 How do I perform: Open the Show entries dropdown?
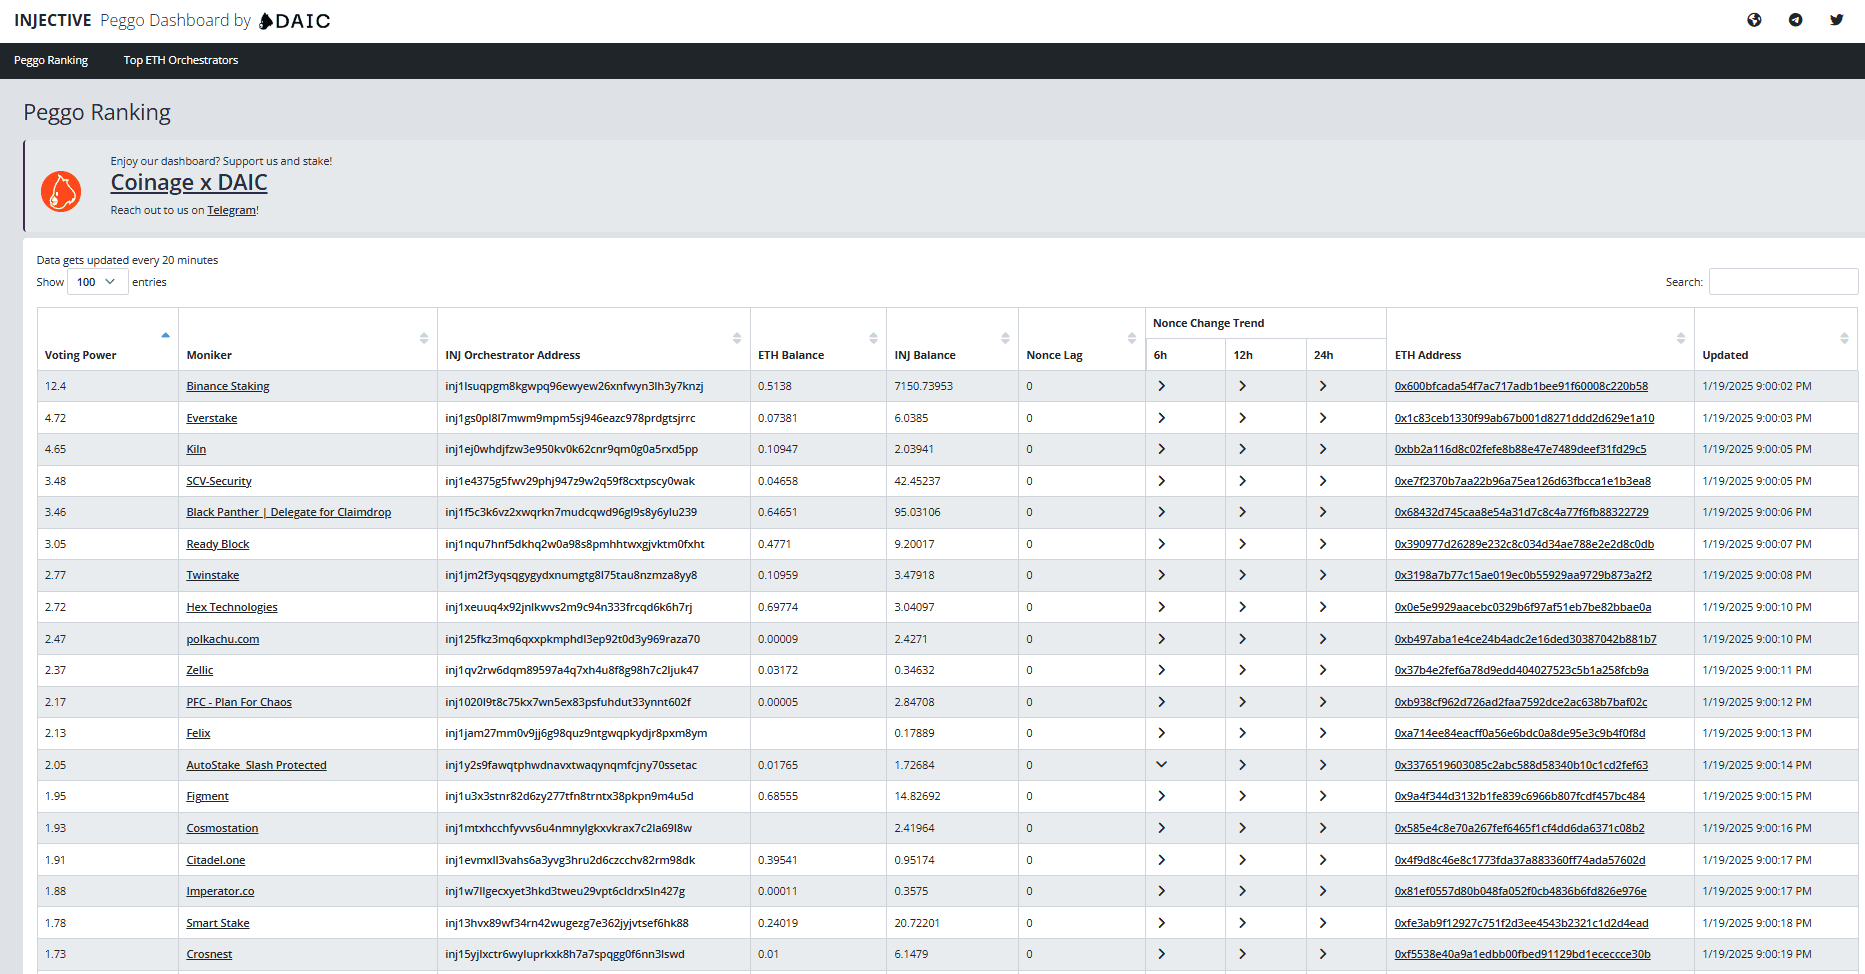pyautogui.click(x=96, y=281)
